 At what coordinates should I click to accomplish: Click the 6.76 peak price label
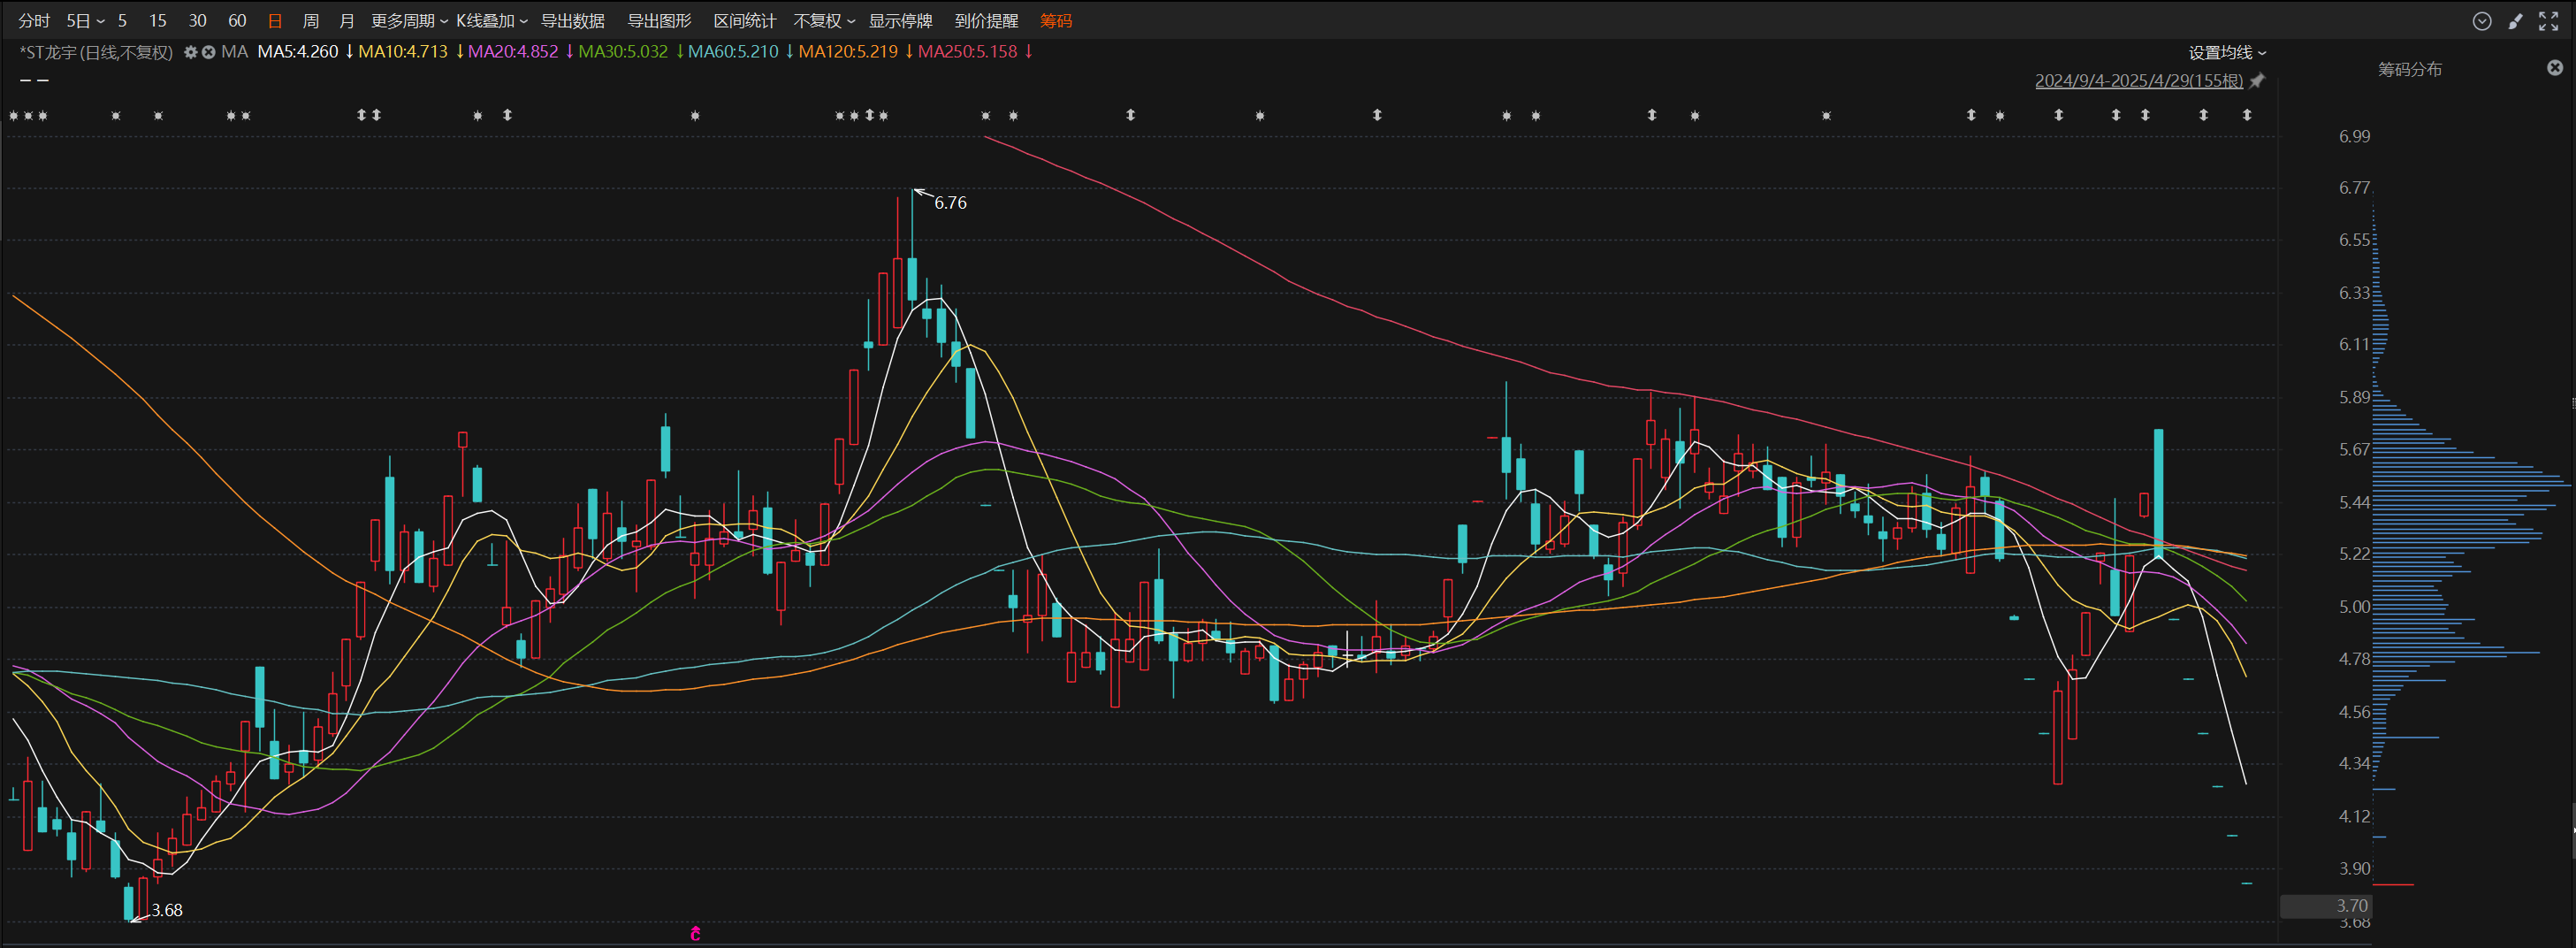coord(950,203)
